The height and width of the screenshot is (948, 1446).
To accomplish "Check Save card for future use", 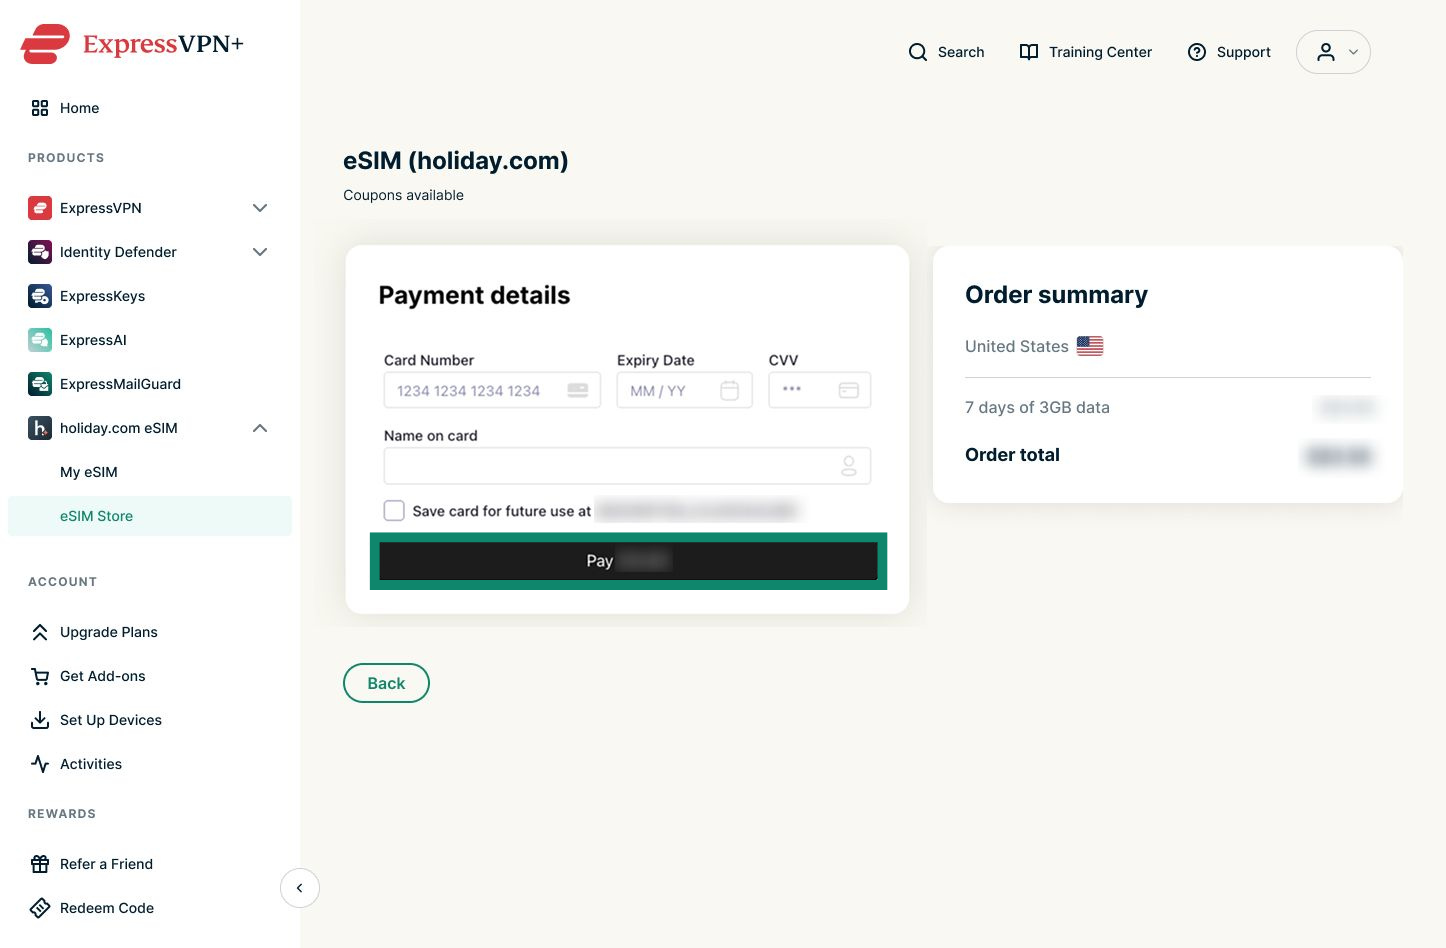I will (394, 511).
